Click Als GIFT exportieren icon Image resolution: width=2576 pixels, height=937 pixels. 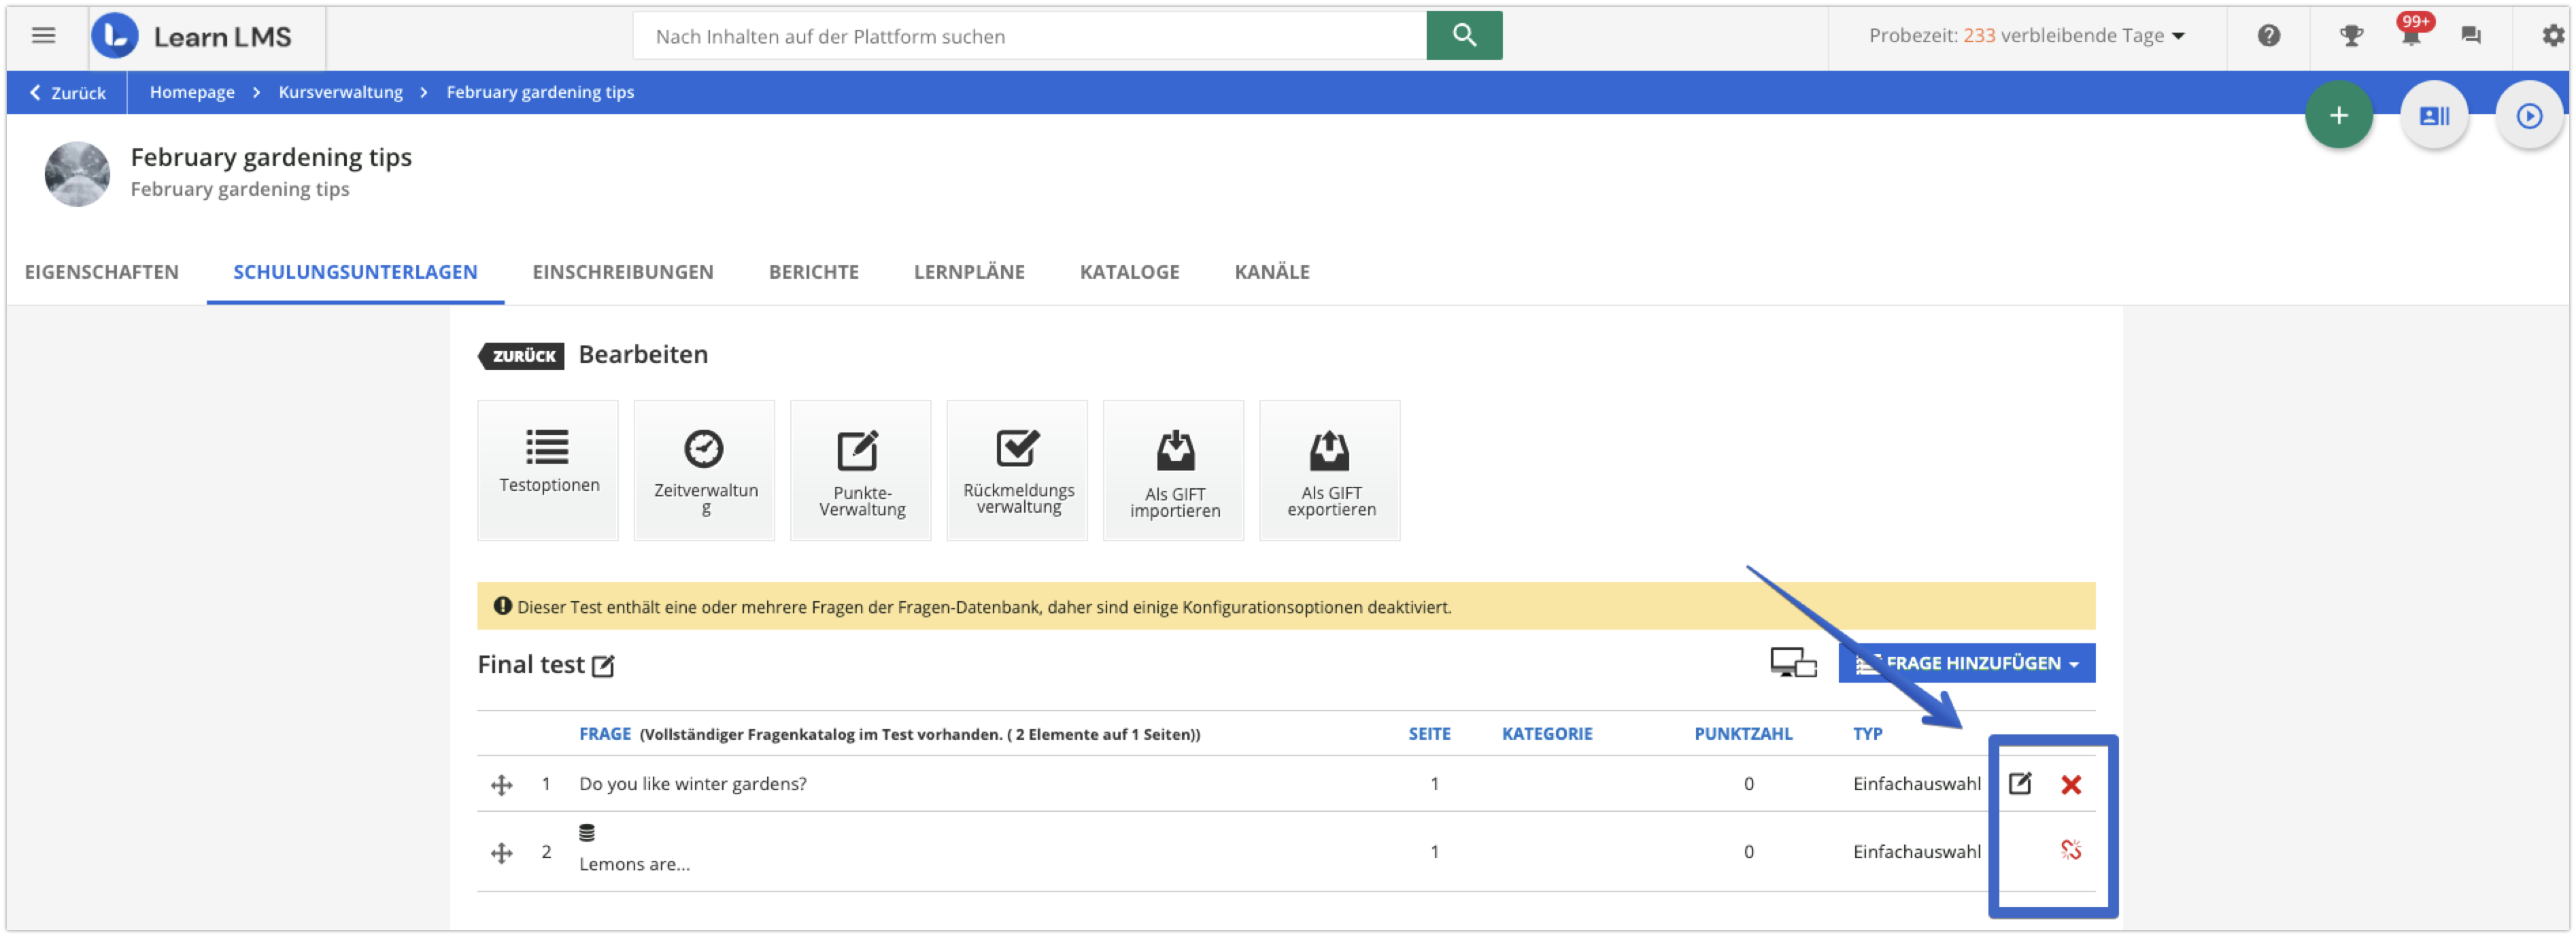tap(1329, 451)
